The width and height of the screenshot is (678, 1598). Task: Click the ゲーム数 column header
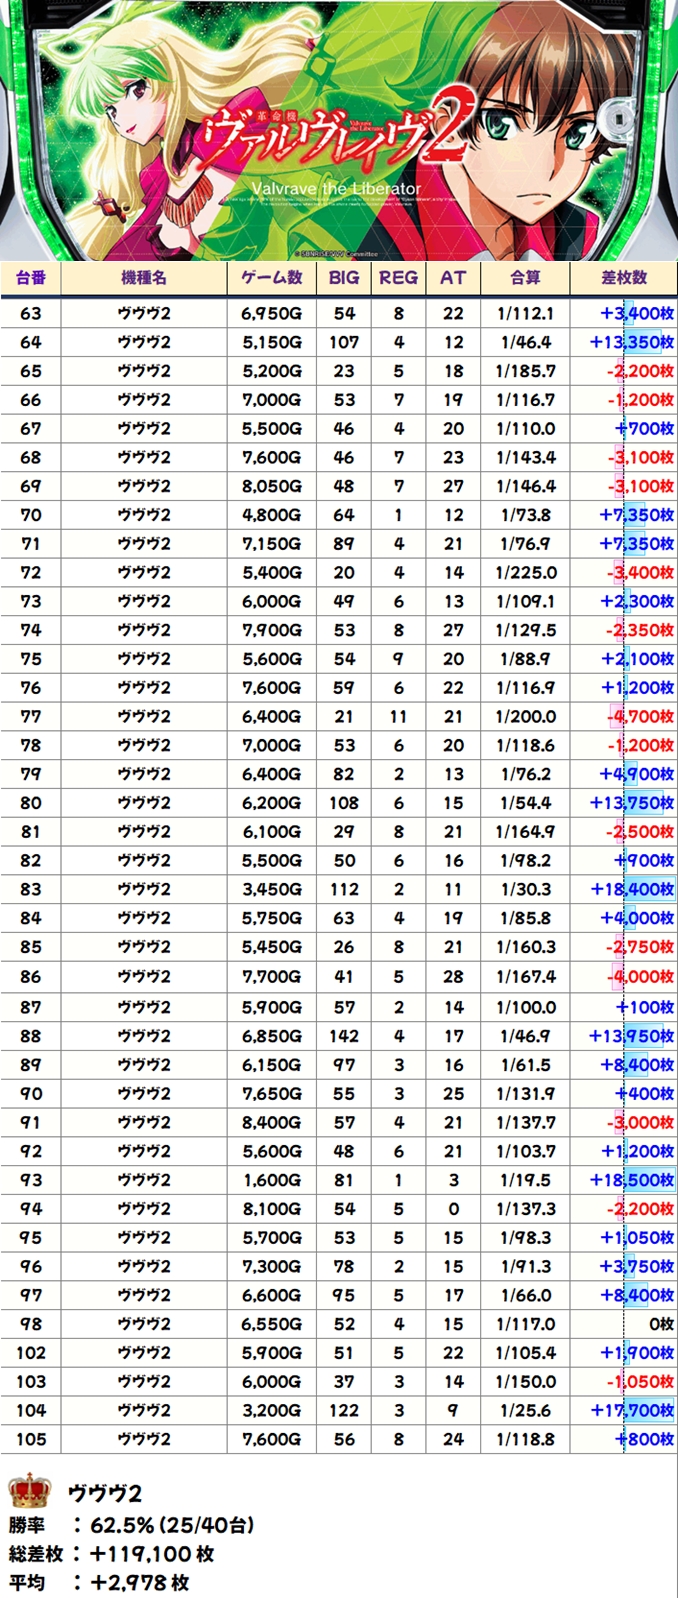[x=271, y=278]
